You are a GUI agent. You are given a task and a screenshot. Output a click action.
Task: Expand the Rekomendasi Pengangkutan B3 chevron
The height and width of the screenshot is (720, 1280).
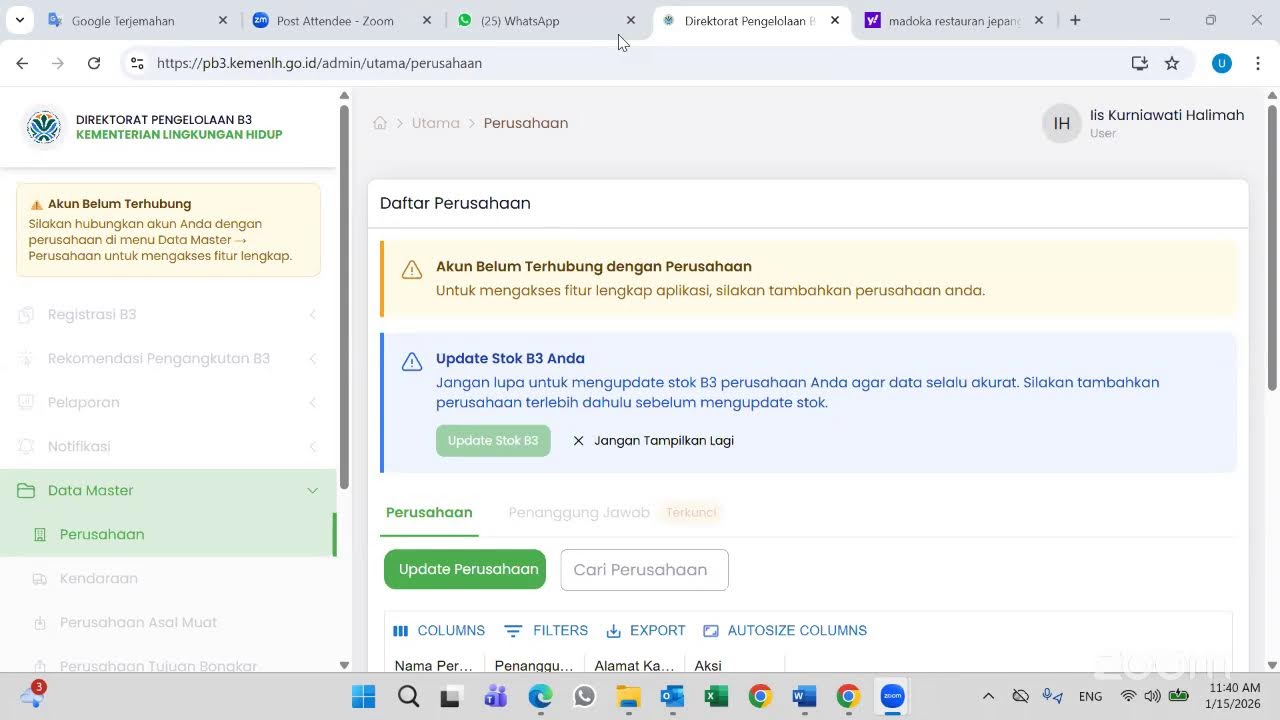pos(312,359)
